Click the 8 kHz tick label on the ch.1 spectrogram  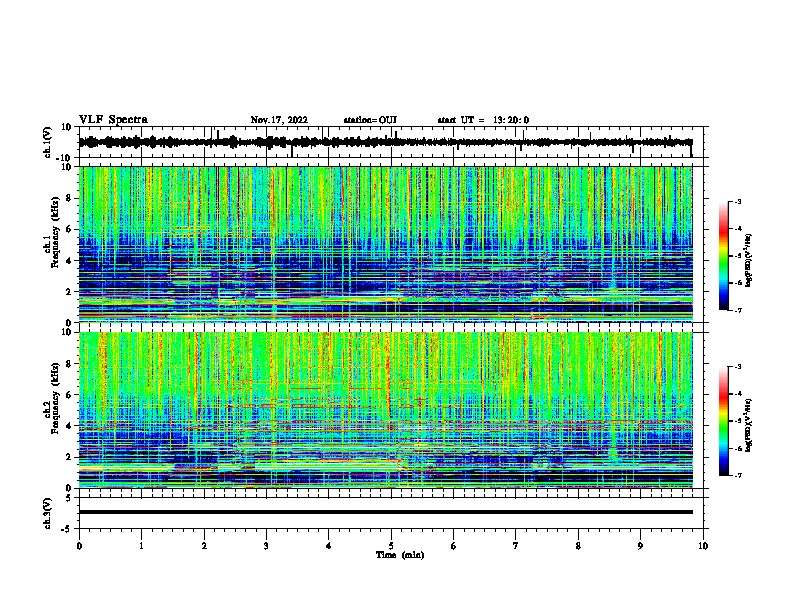click(69, 198)
